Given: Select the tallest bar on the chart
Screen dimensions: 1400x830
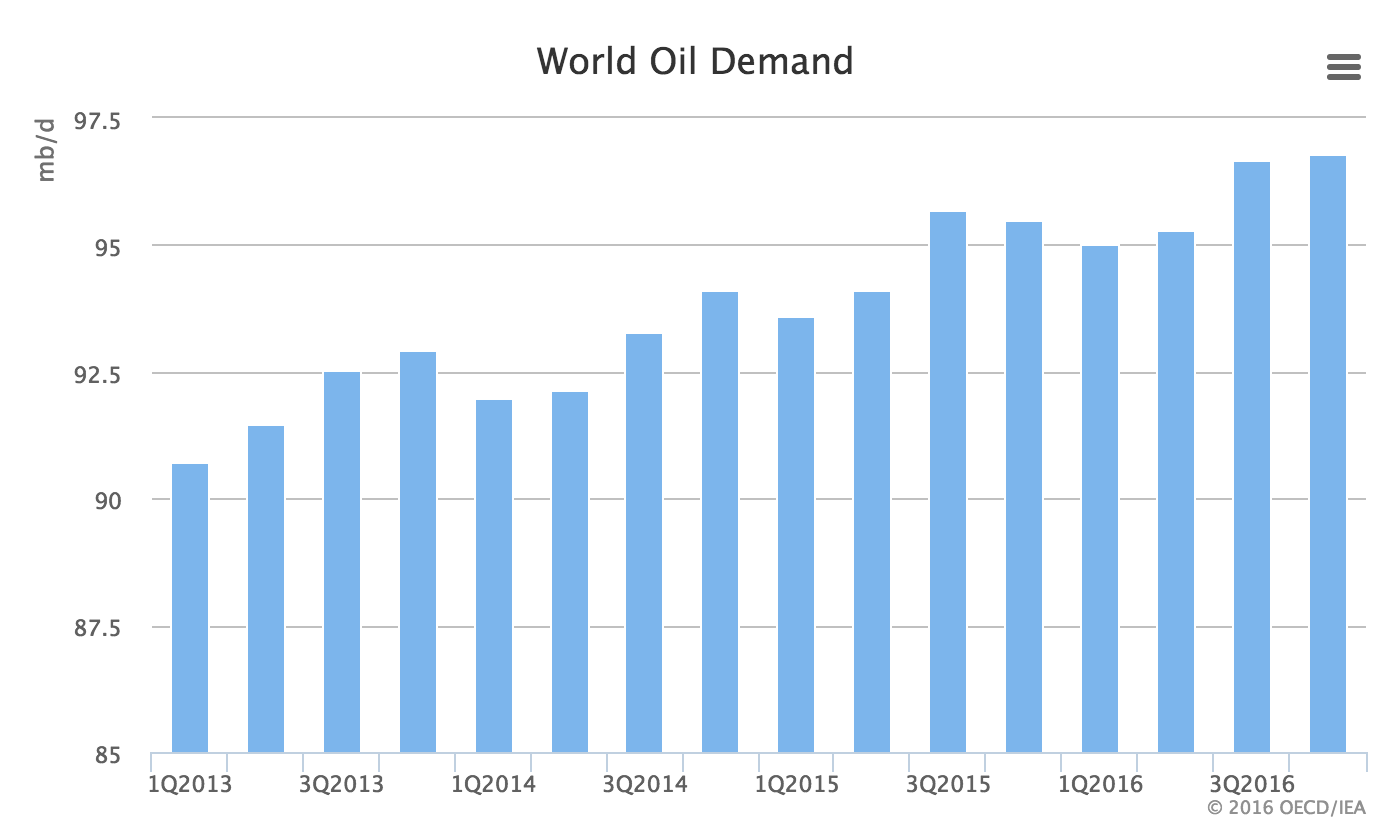Looking at the screenshot, I should (1328, 450).
